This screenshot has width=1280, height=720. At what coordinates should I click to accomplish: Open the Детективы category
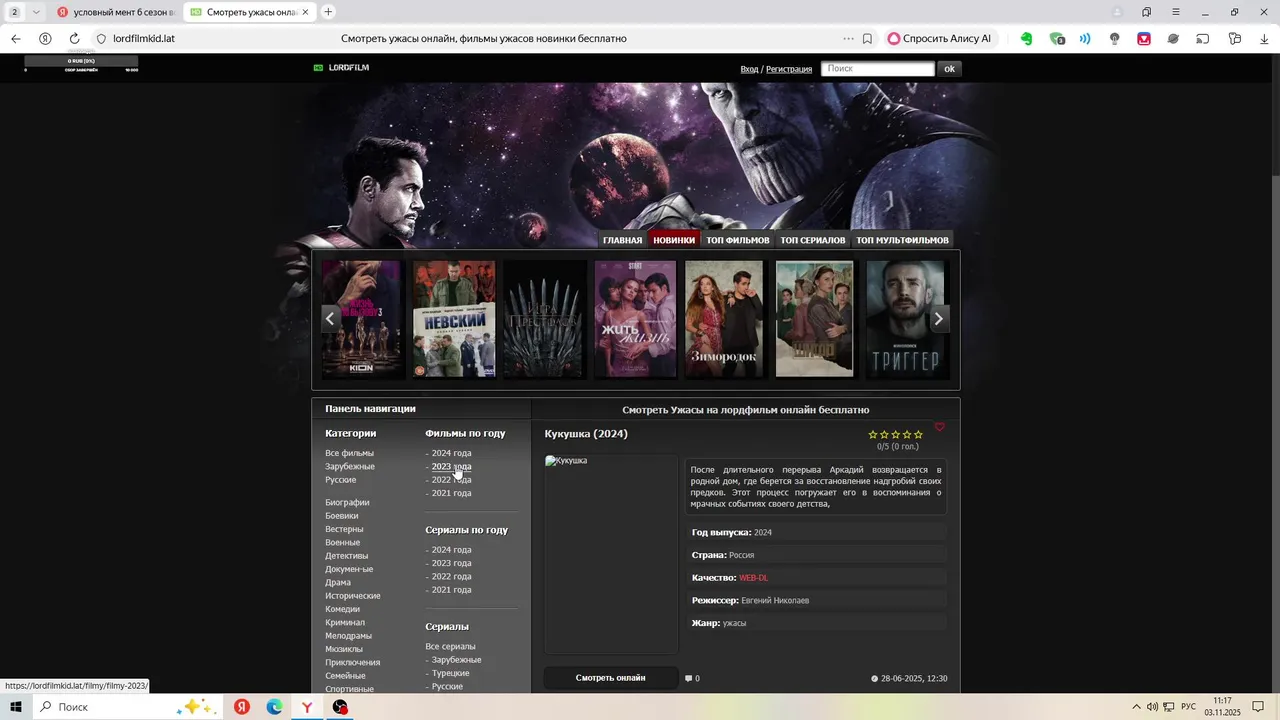[346, 556]
